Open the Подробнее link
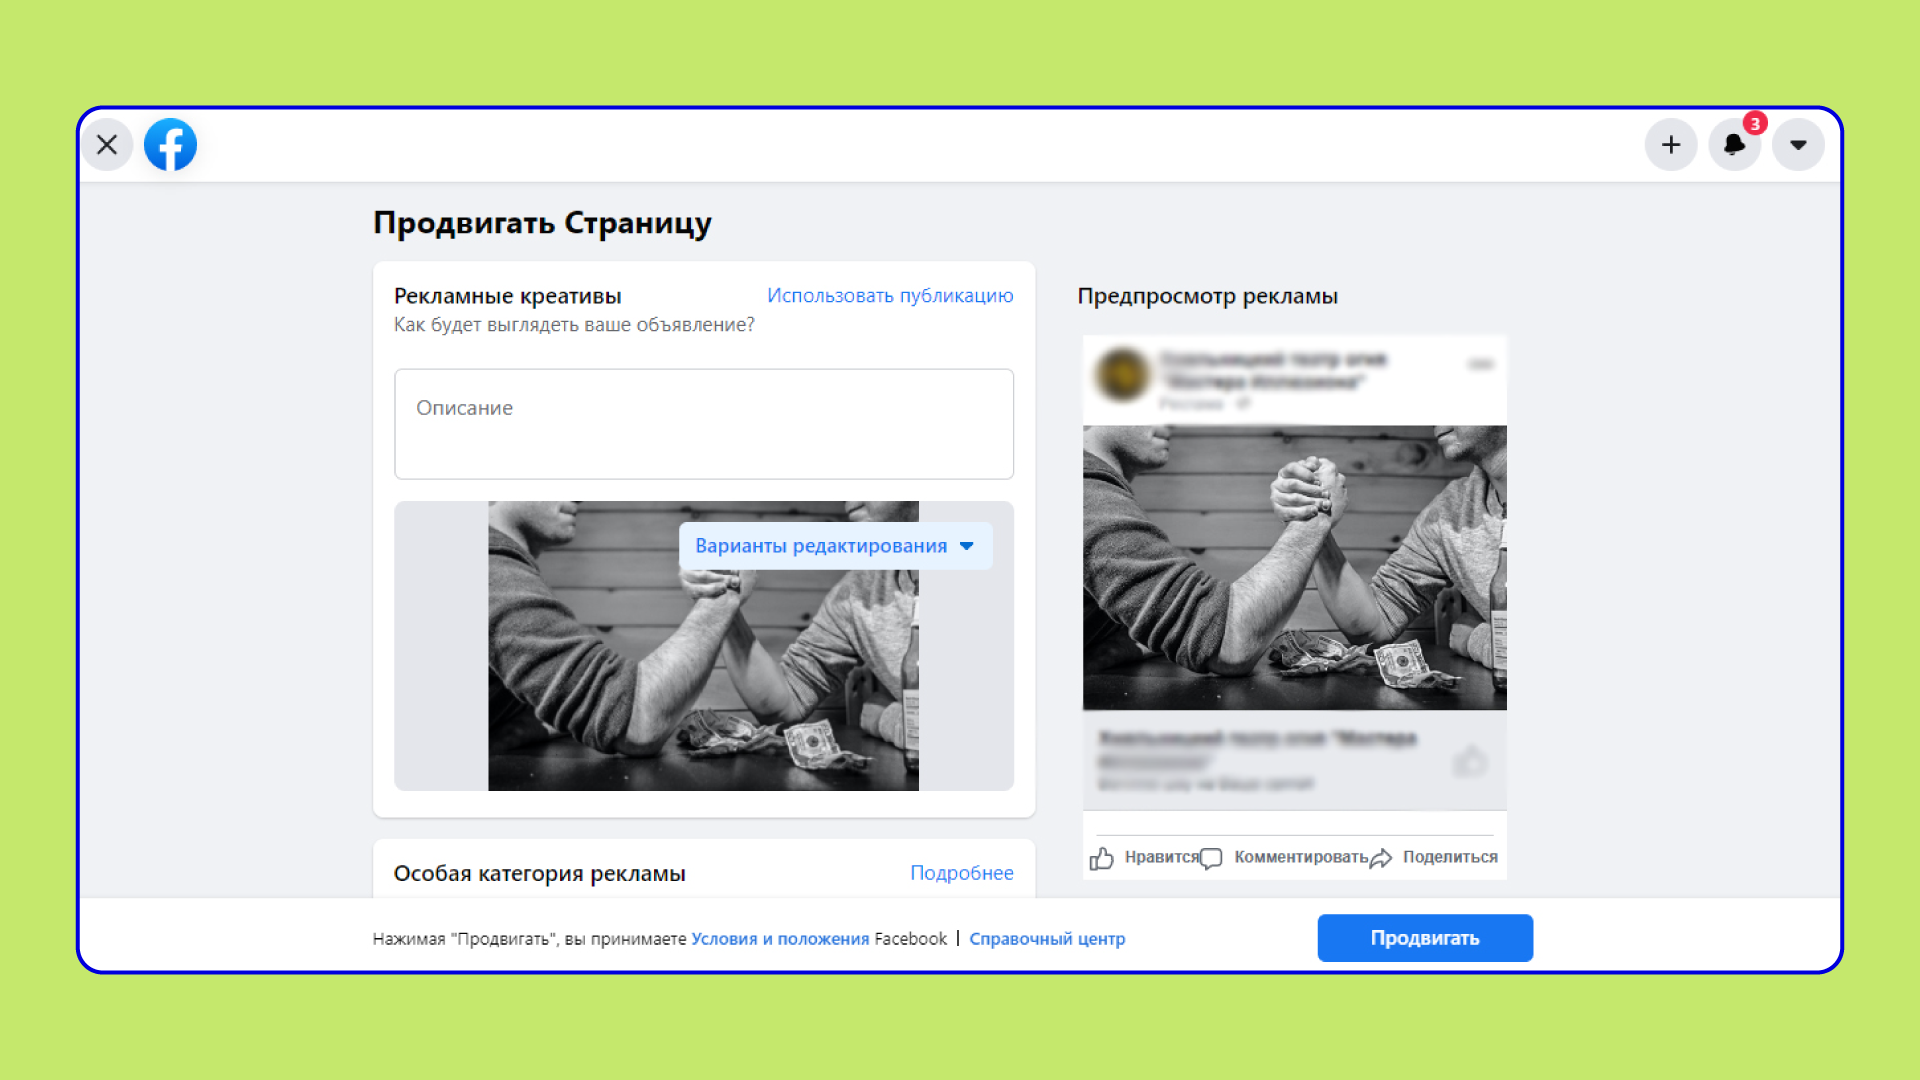 click(x=962, y=873)
